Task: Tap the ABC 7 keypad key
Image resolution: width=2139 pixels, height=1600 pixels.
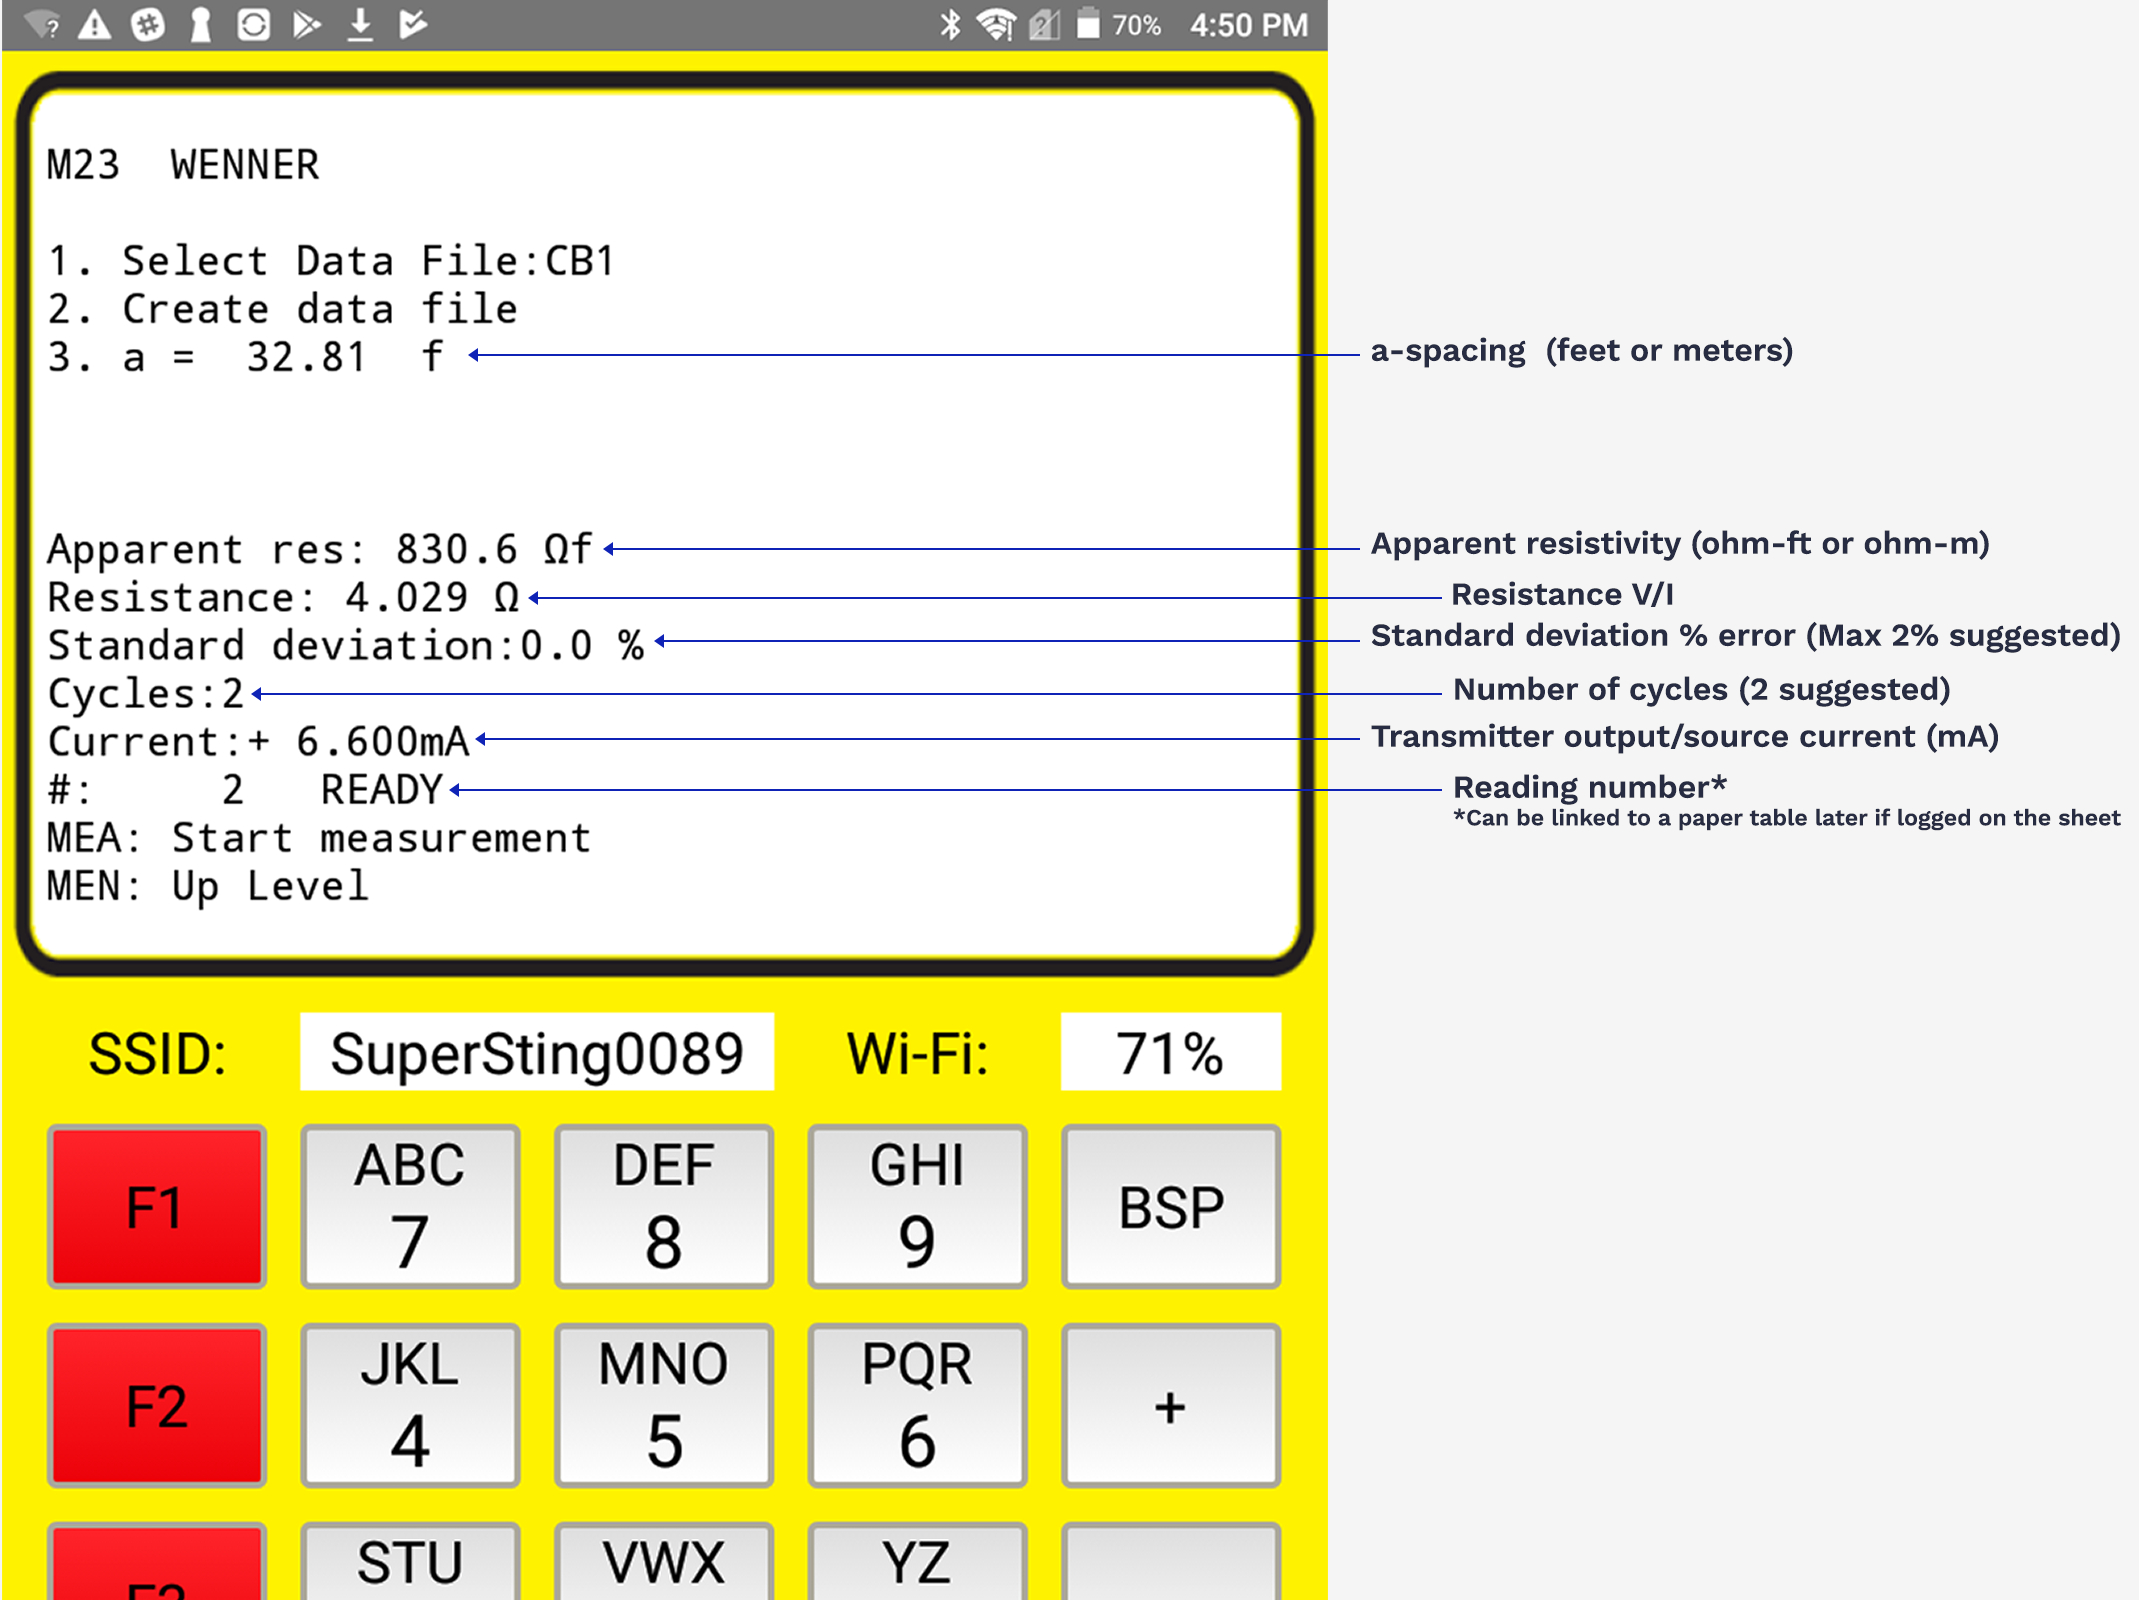Action: pyautogui.click(x=410, y=1206)
